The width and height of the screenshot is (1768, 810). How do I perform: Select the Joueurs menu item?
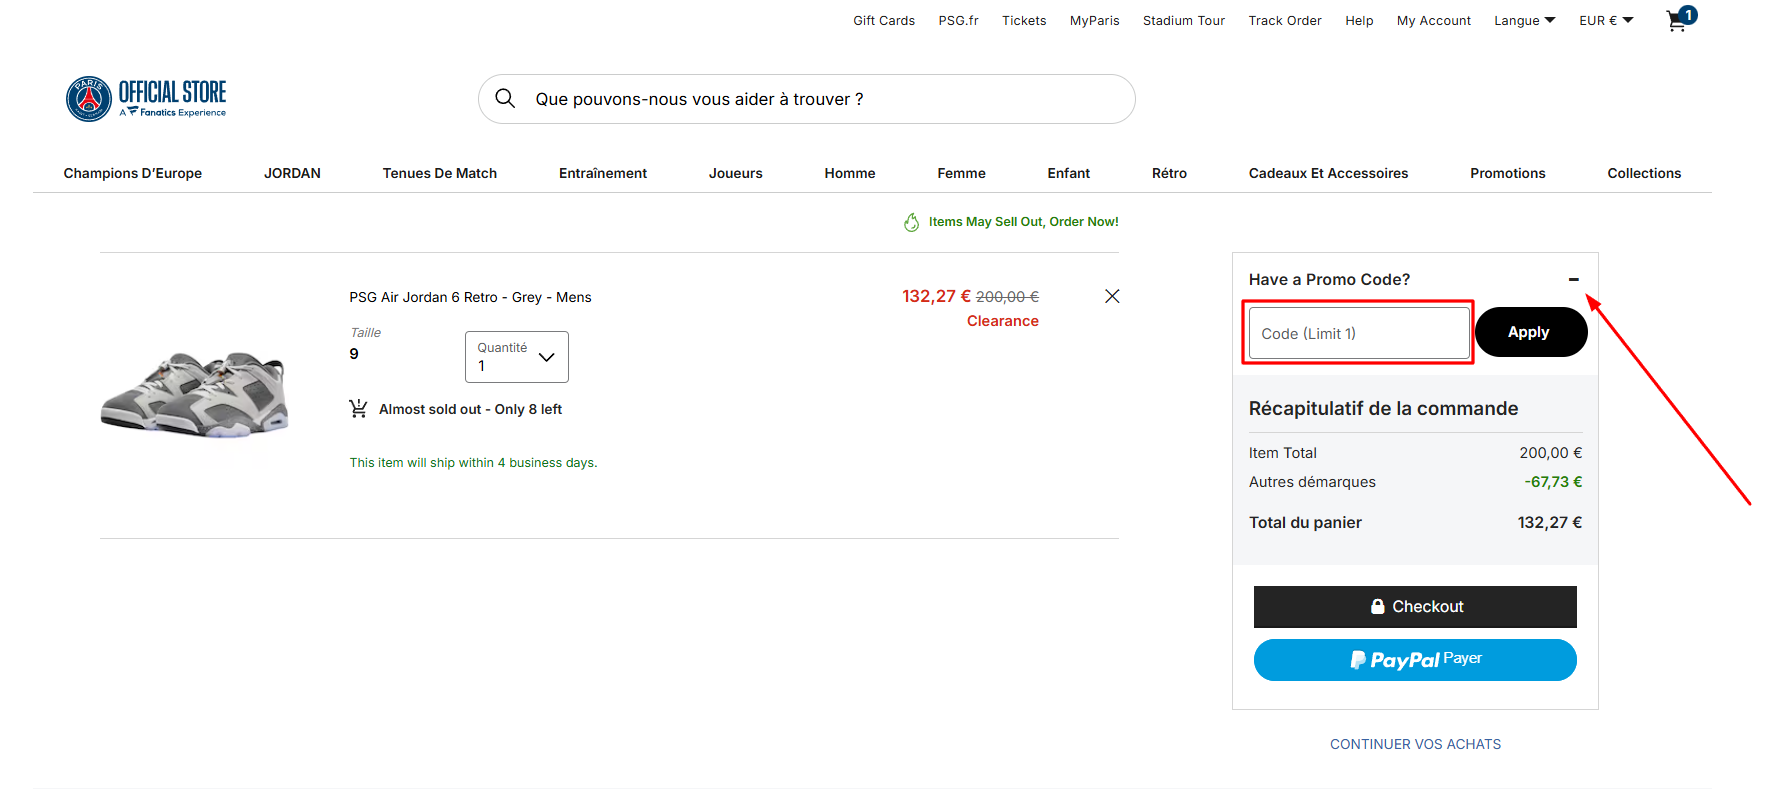pyautogui.click(x=736, y=173)
